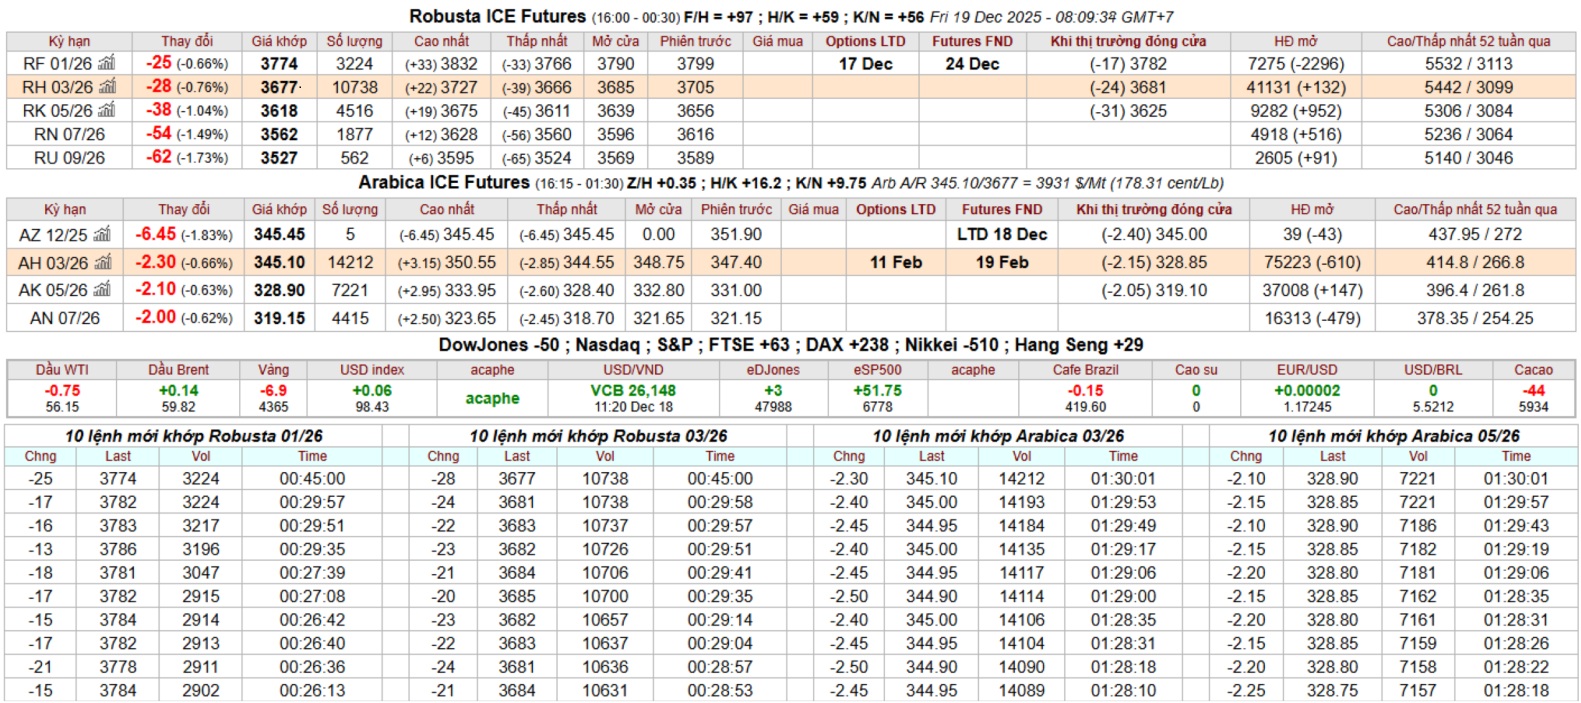Open the USD/VND exchange rate header

tap(633, 370)
